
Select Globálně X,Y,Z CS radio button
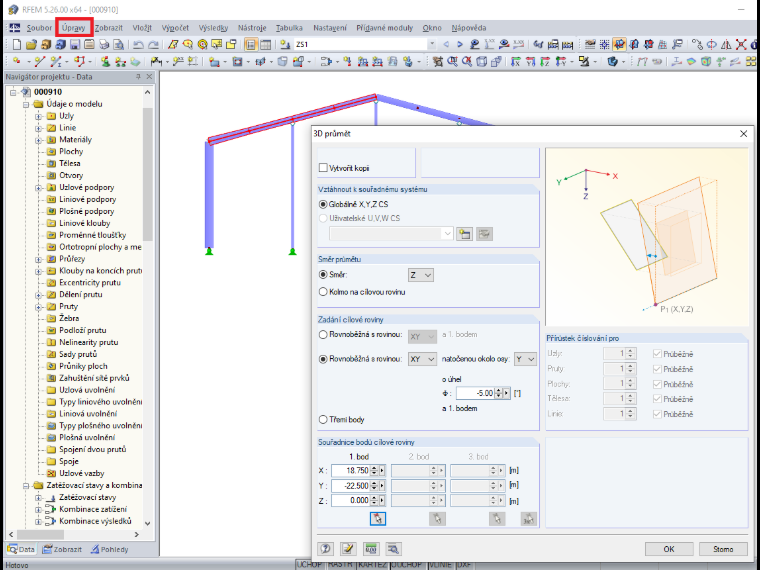[x=323, y=204]
